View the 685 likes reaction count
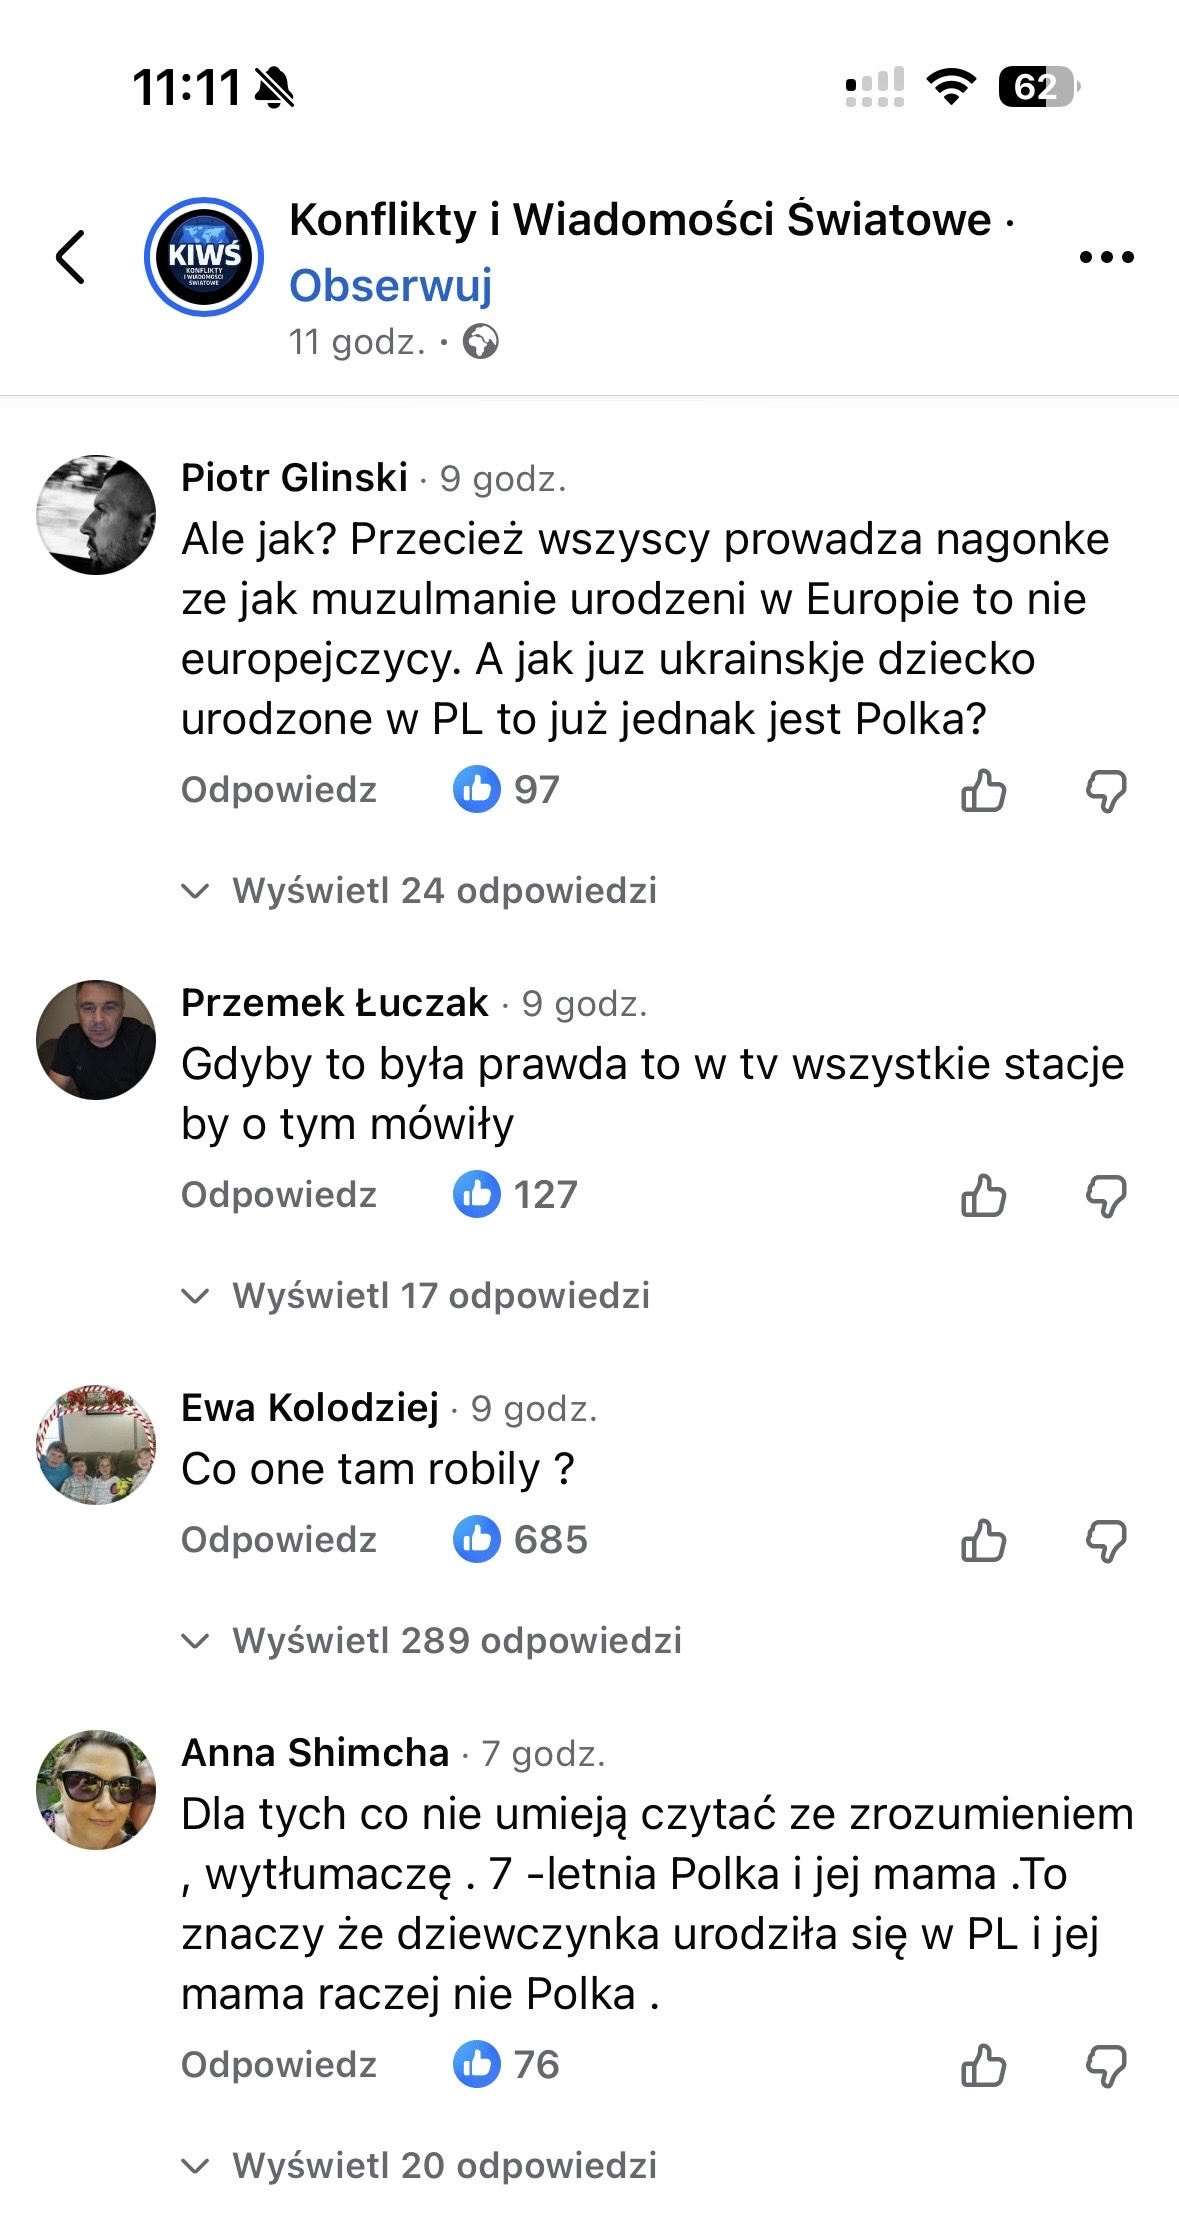Viewport: 1179px width, 2236px height. (x=521, y=1540)
